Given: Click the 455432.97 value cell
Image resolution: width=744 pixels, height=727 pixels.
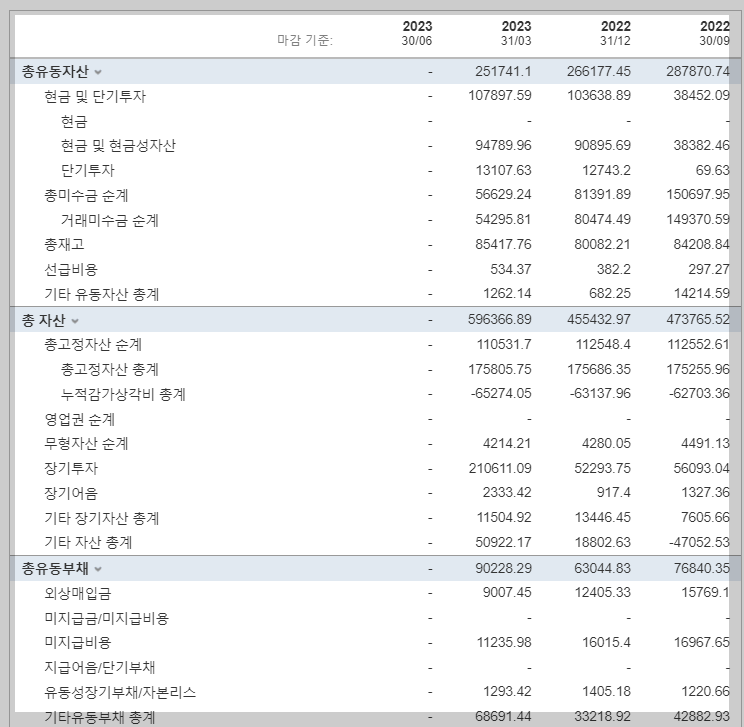Looking at the screenshot, I should 599,319.
